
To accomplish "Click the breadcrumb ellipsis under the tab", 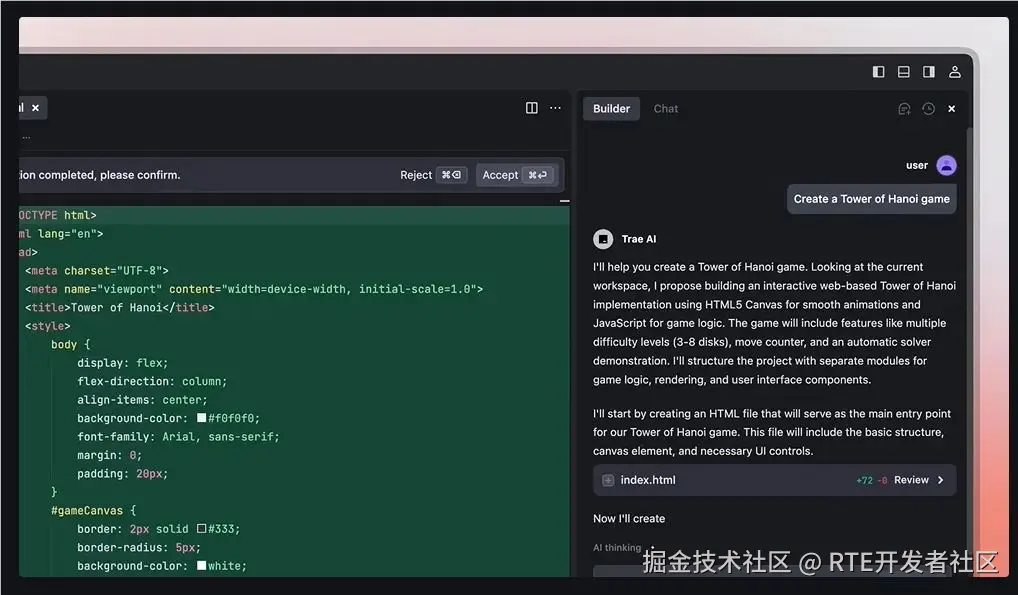I will 26,137.
